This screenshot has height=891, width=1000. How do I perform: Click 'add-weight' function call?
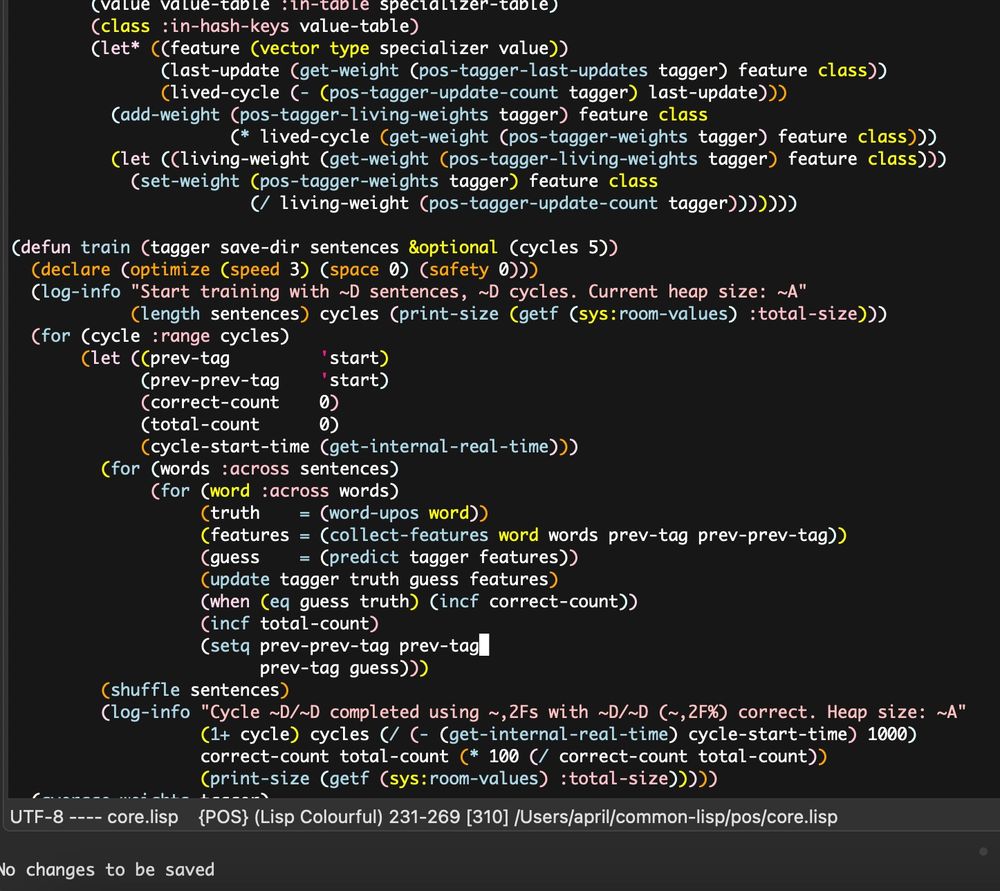[x=170, y=115]
